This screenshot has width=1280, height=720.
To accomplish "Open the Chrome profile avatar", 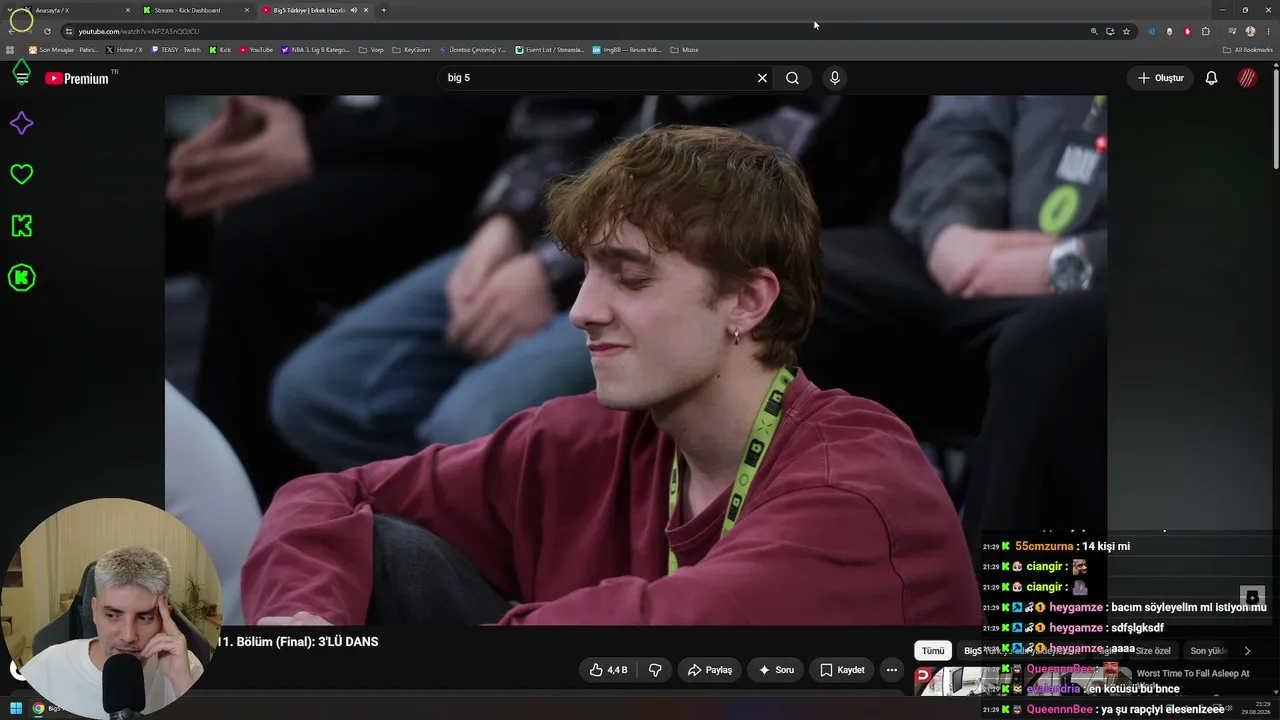I will 1250,31.
